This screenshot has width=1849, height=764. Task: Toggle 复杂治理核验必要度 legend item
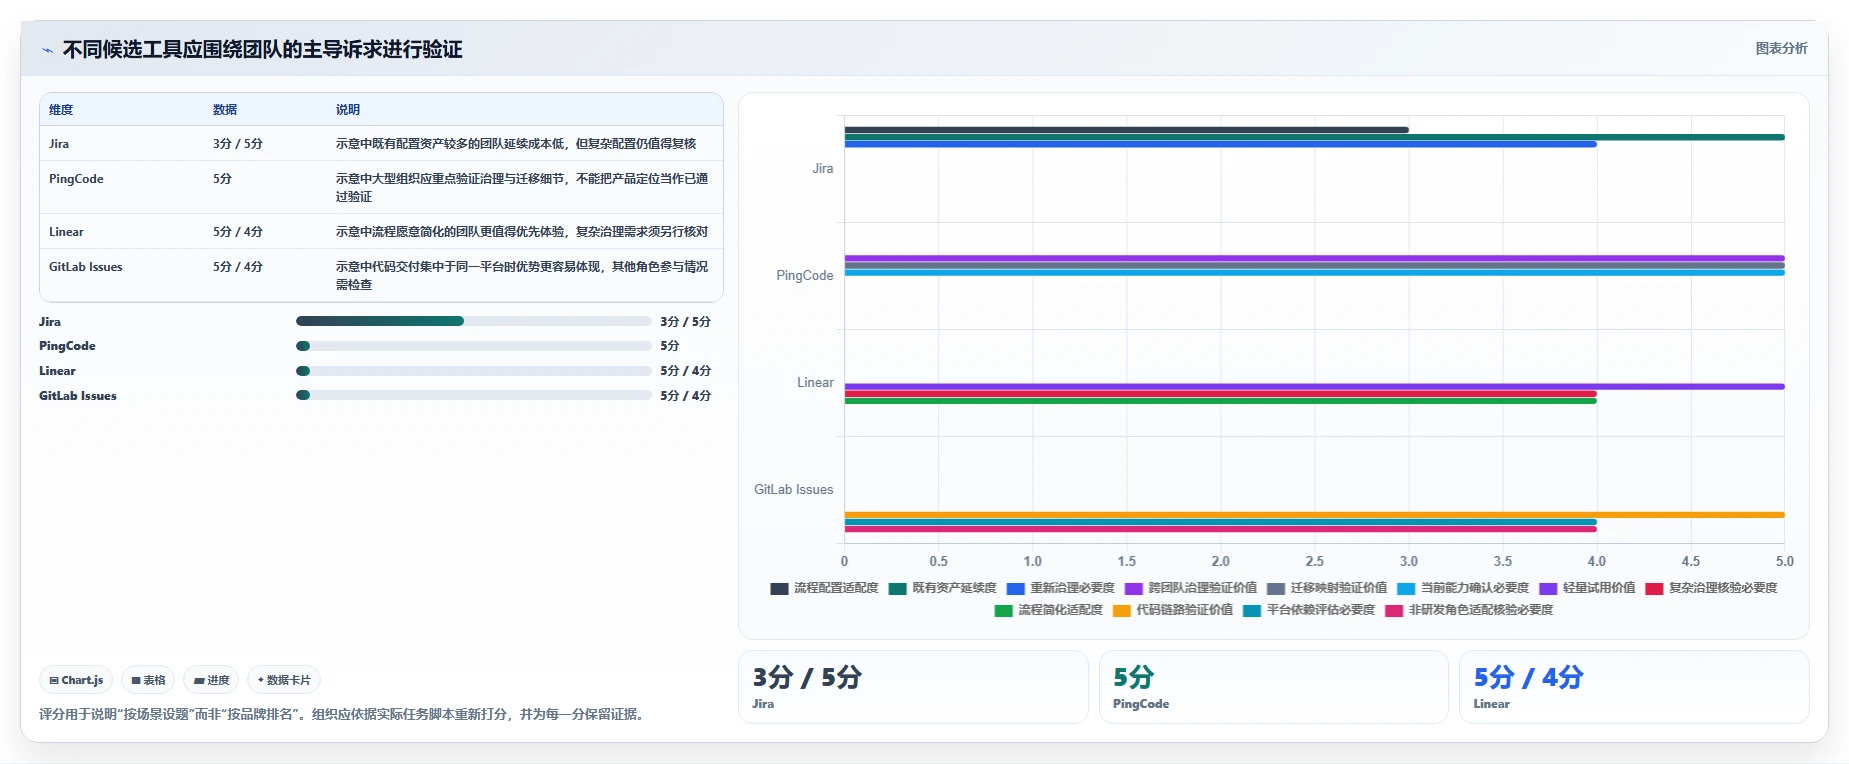coord(1711,588)
